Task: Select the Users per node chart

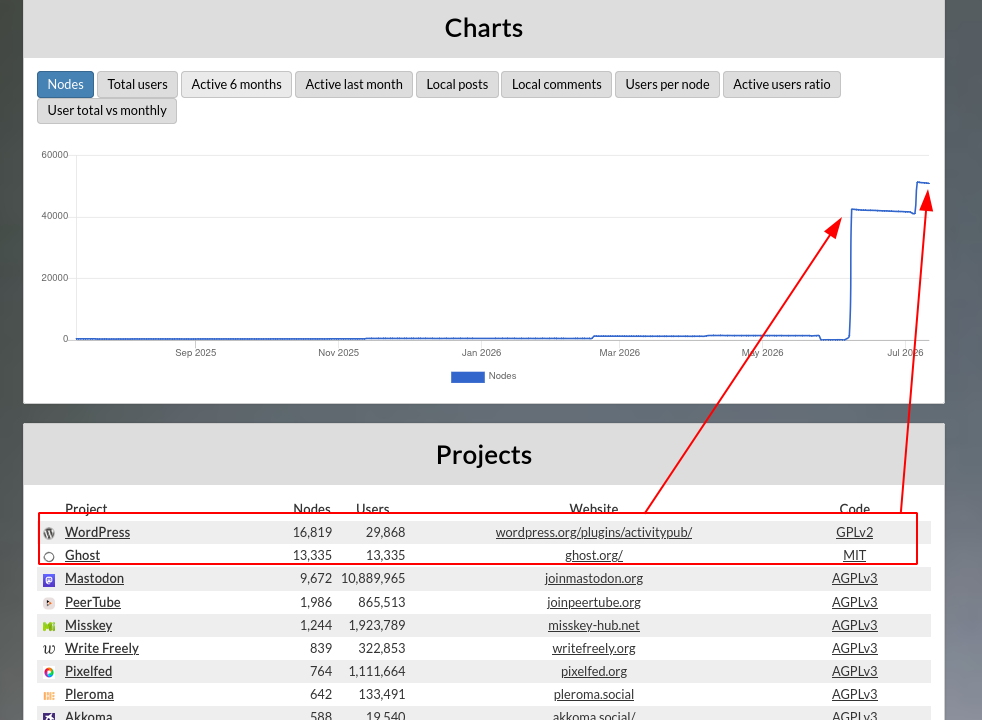Action: point(668,85)
